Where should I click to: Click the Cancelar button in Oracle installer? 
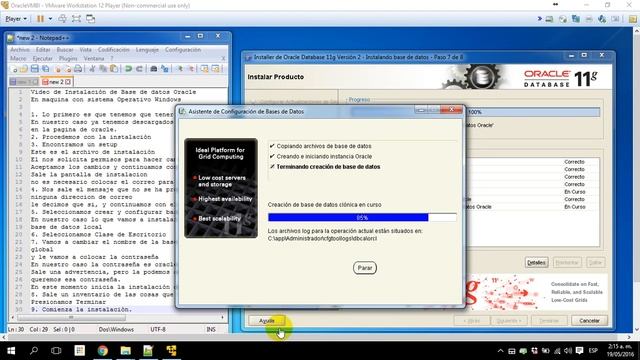pos(589,321)
